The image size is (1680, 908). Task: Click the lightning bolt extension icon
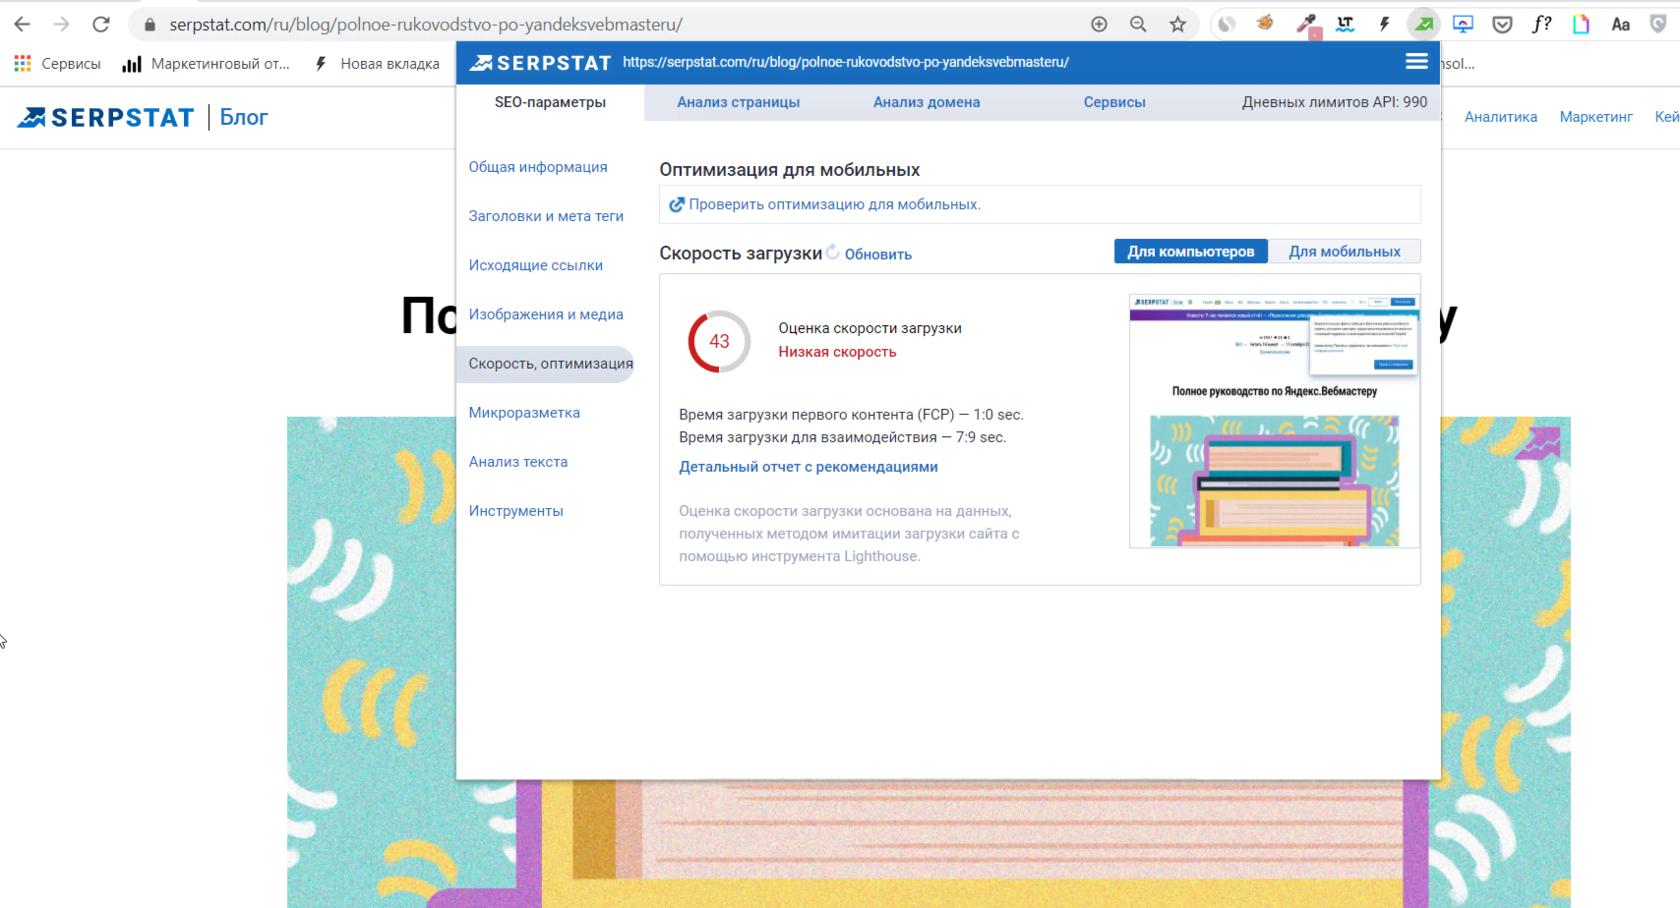tap(1384, 24)
